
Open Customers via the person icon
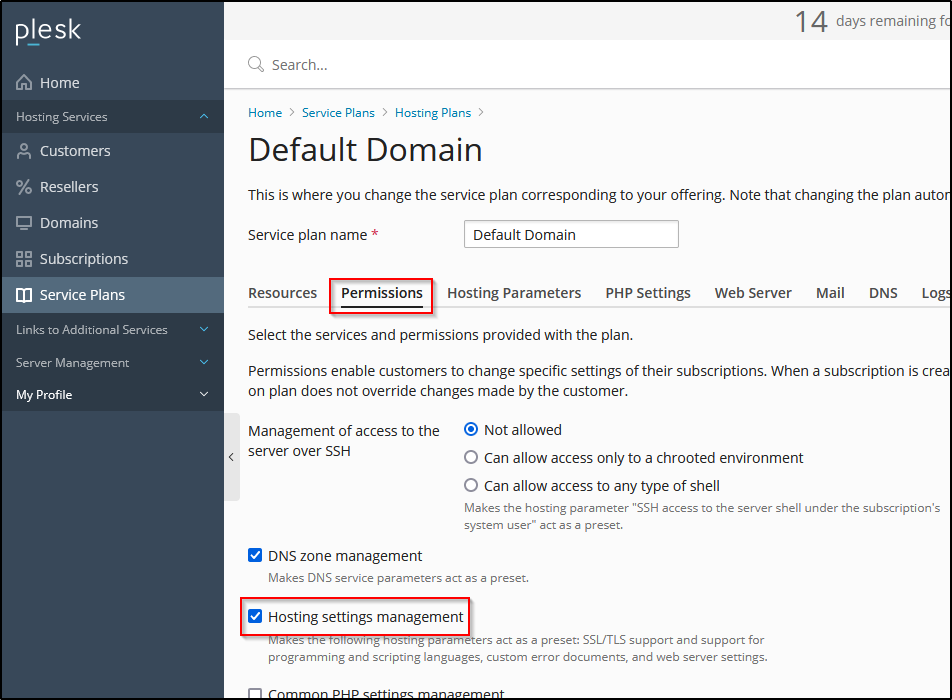[x=24, y=151]
